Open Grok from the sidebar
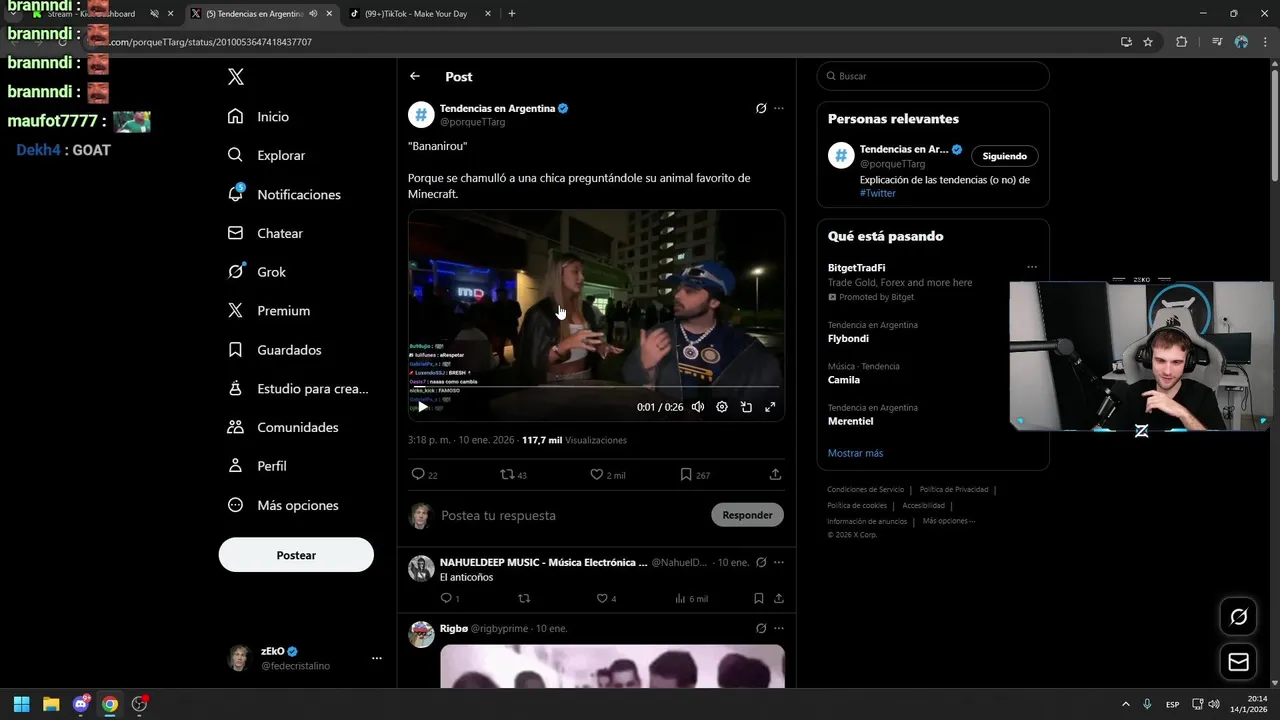Viewport: 1280px width, 720px height. [256, 272]
